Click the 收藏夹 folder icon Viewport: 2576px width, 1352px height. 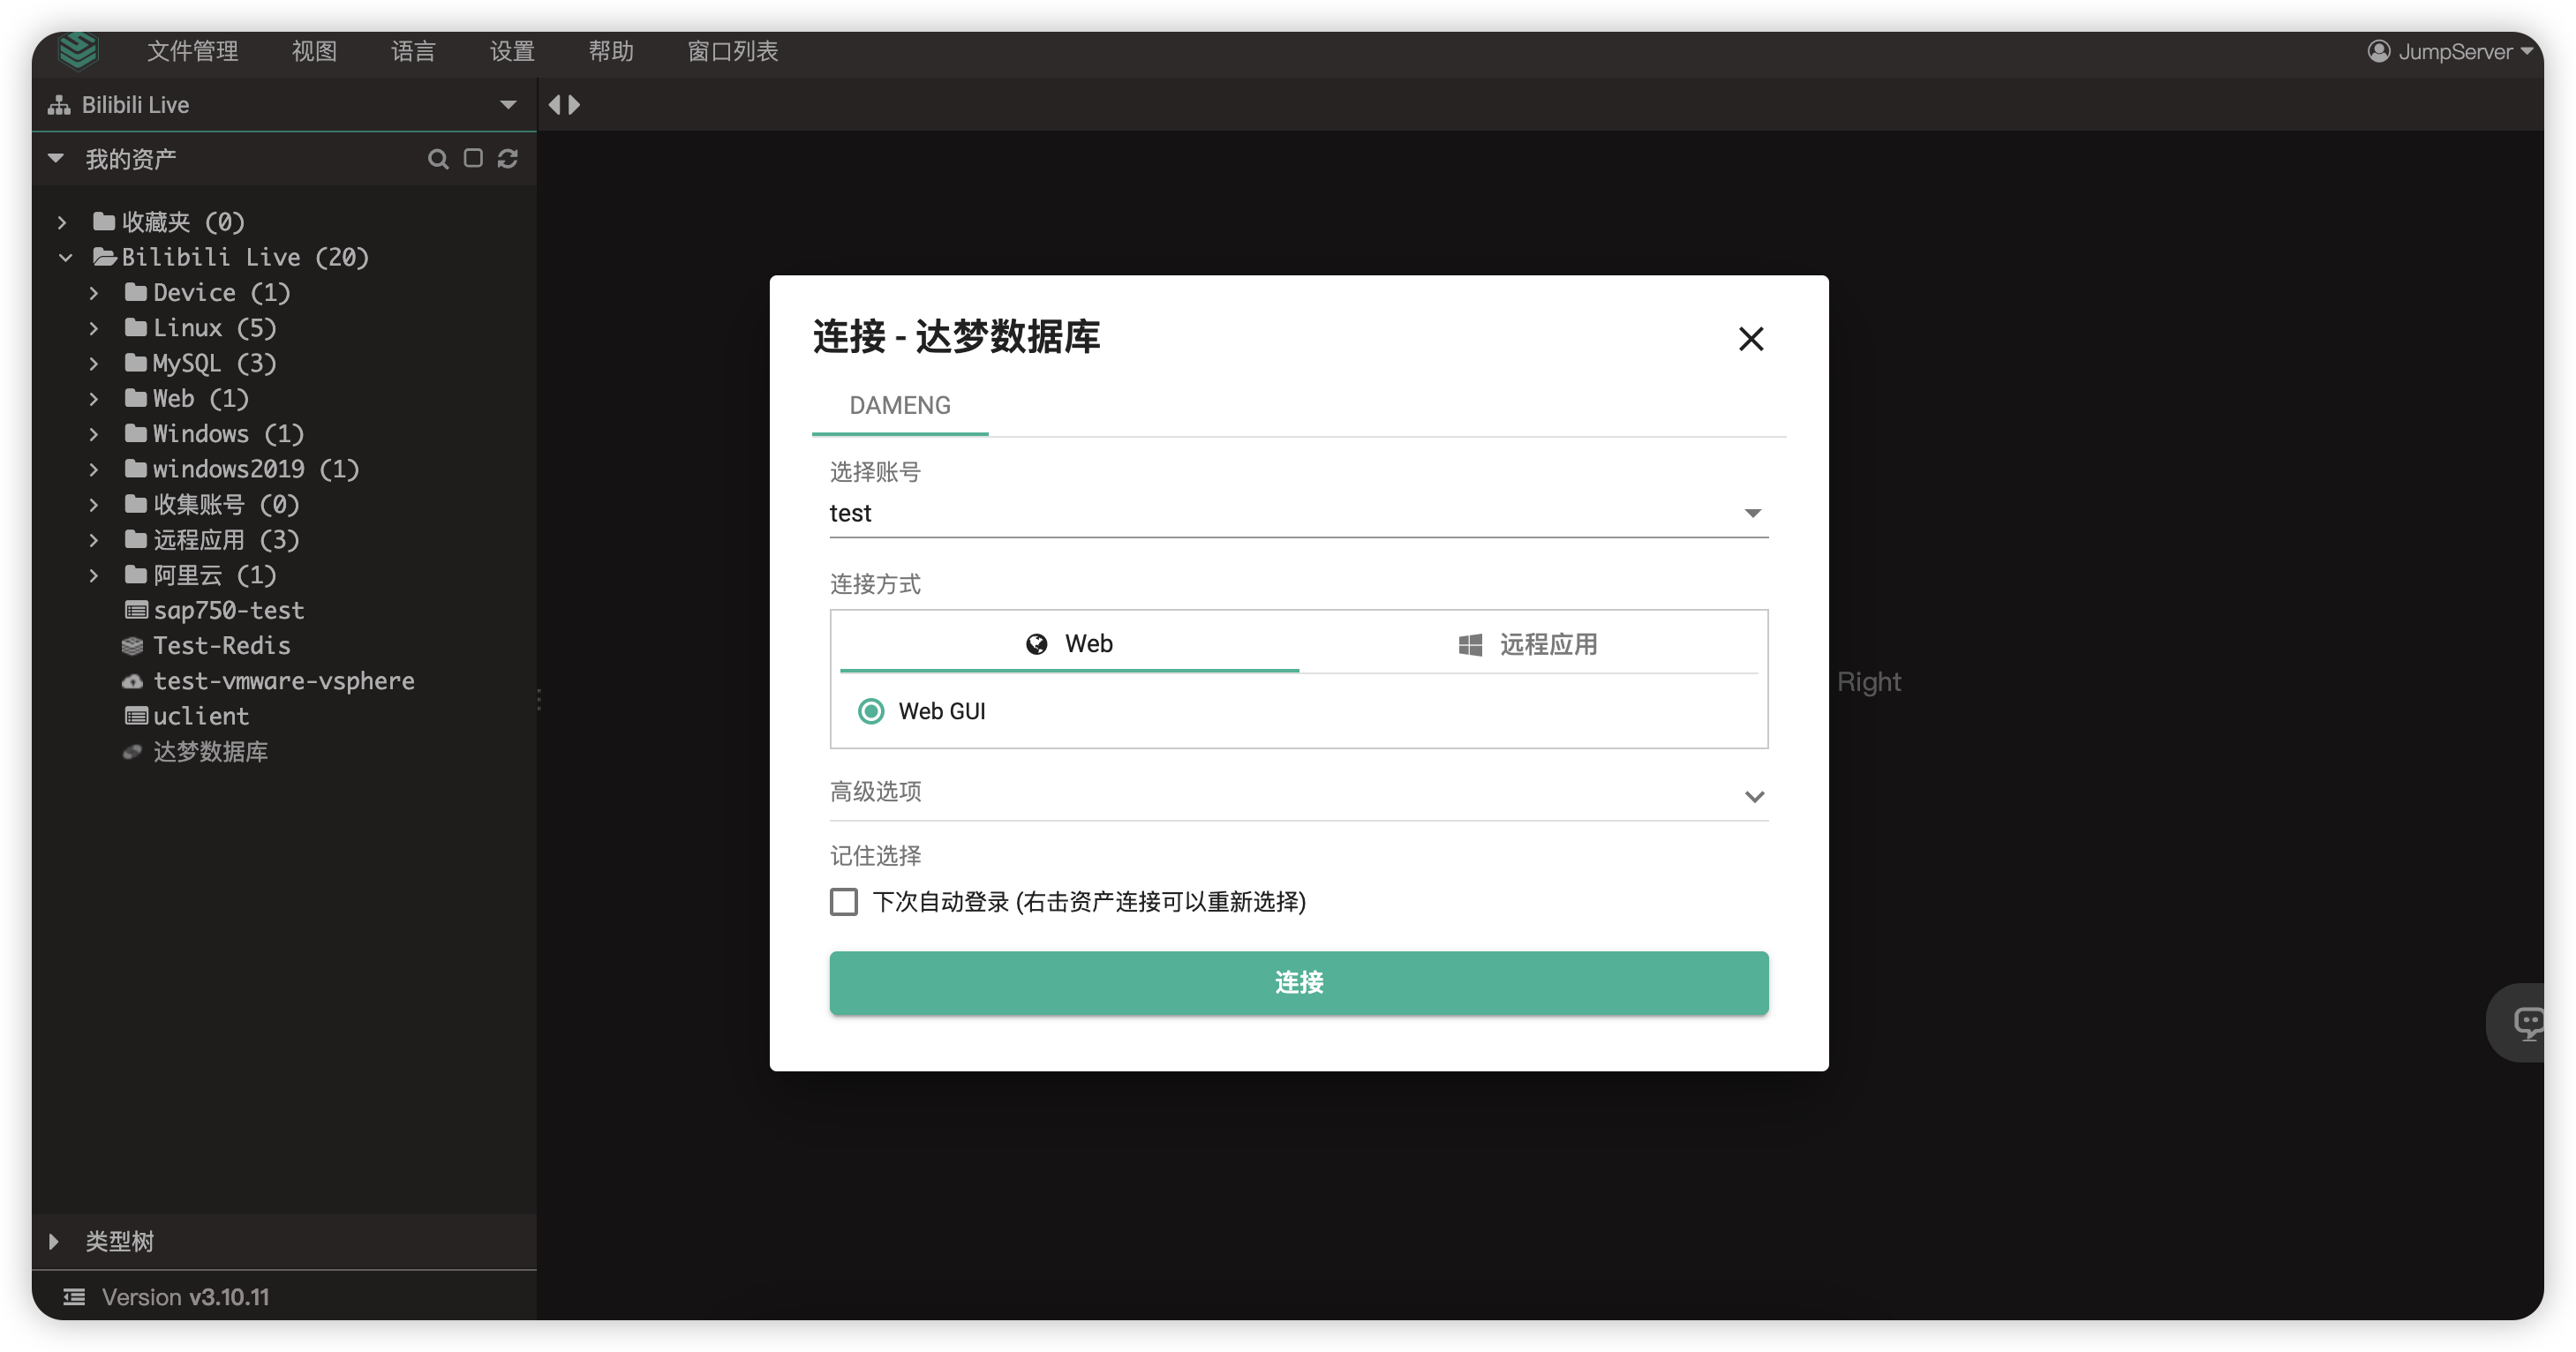pos(104,221)
